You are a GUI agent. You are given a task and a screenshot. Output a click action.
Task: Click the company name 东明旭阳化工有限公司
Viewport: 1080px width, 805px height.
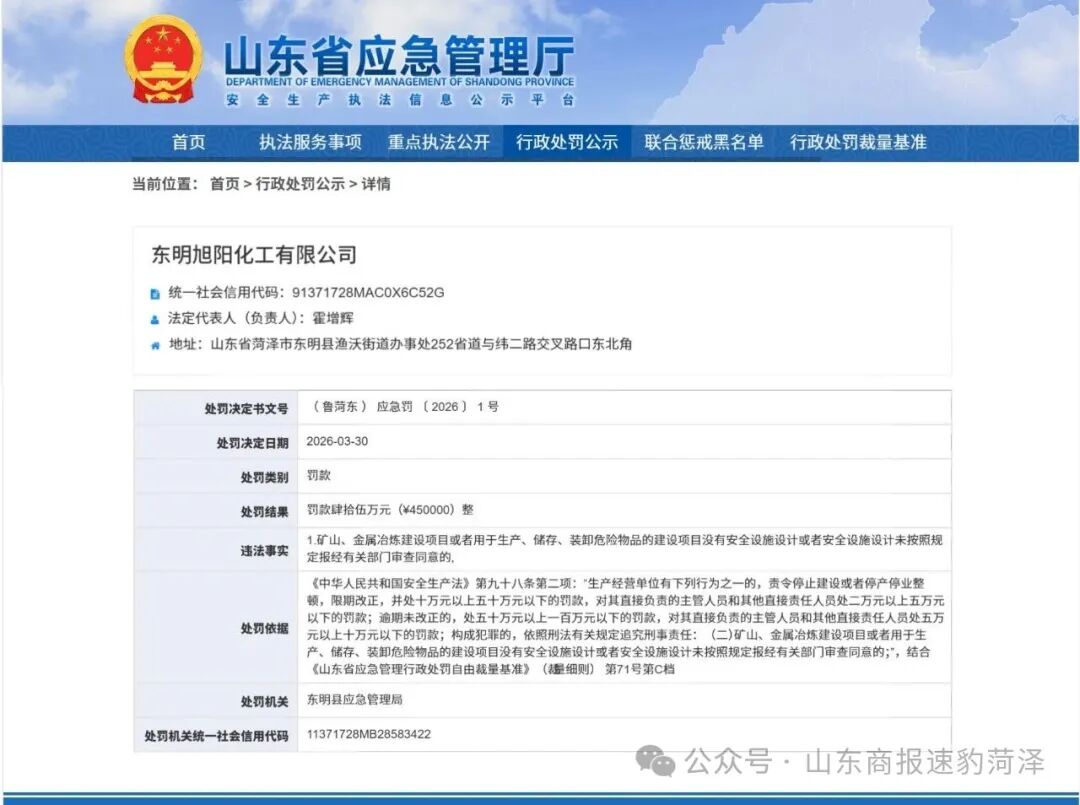[x=254, y=255]
